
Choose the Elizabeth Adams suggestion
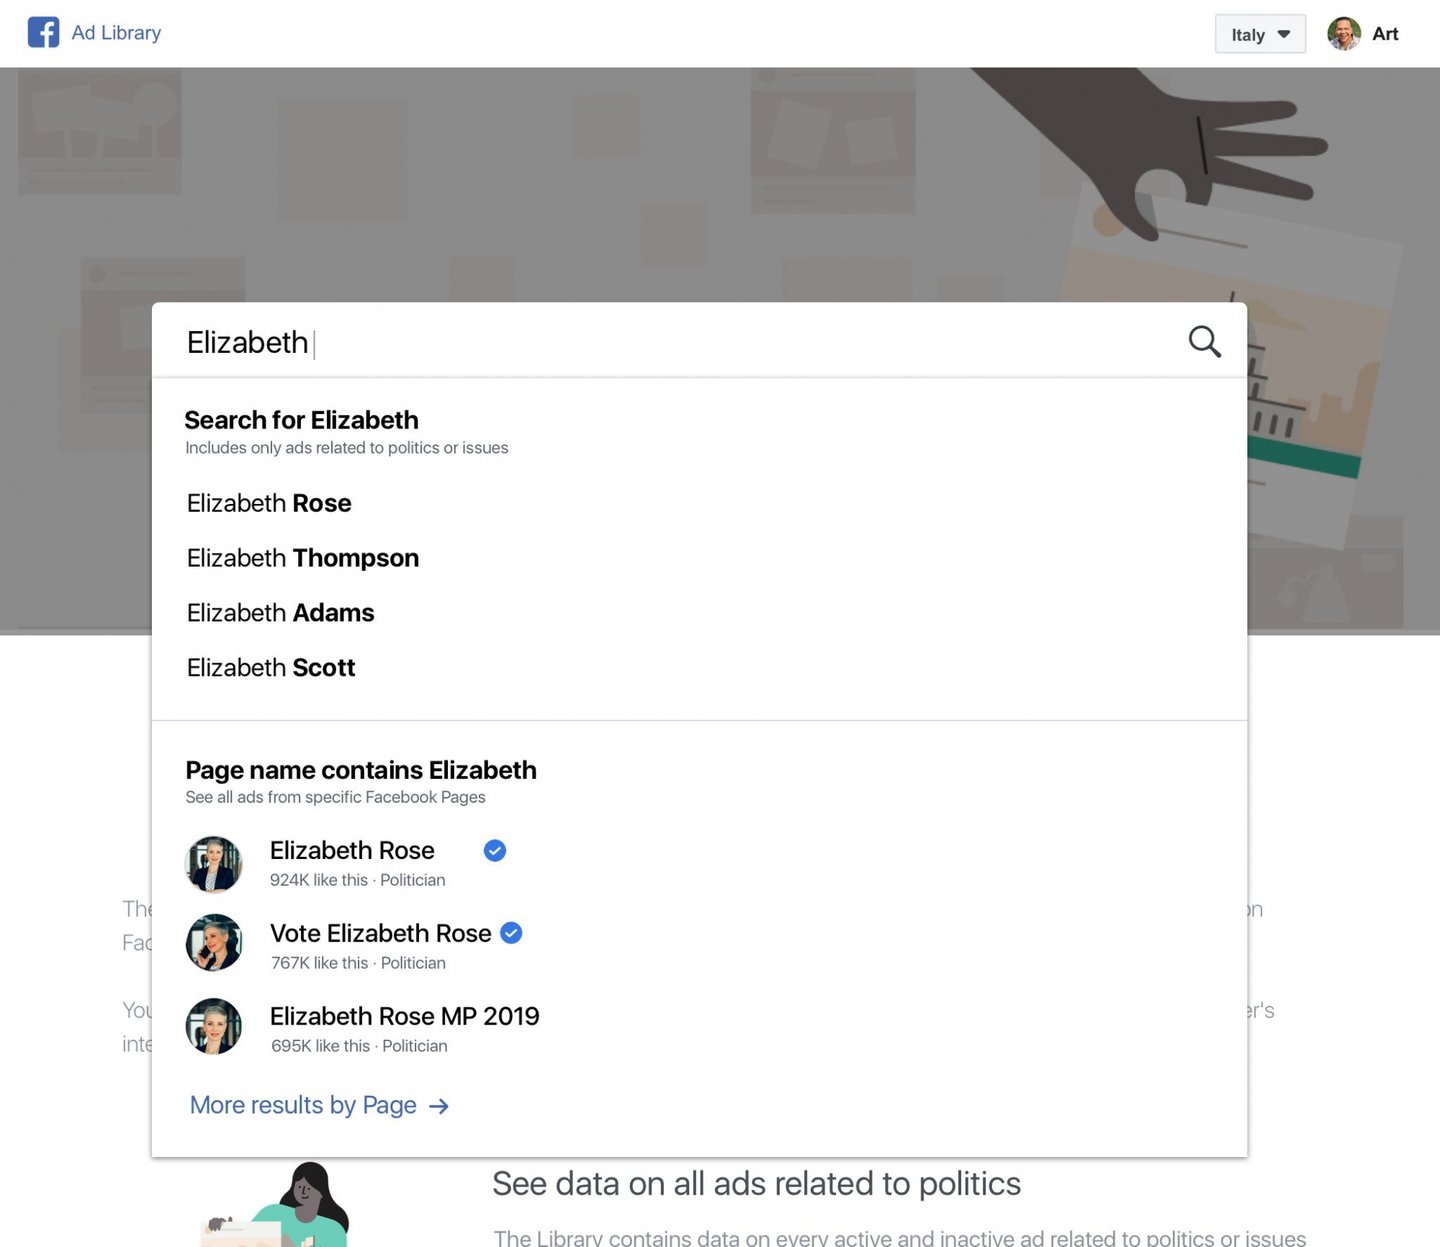point(280,613)
